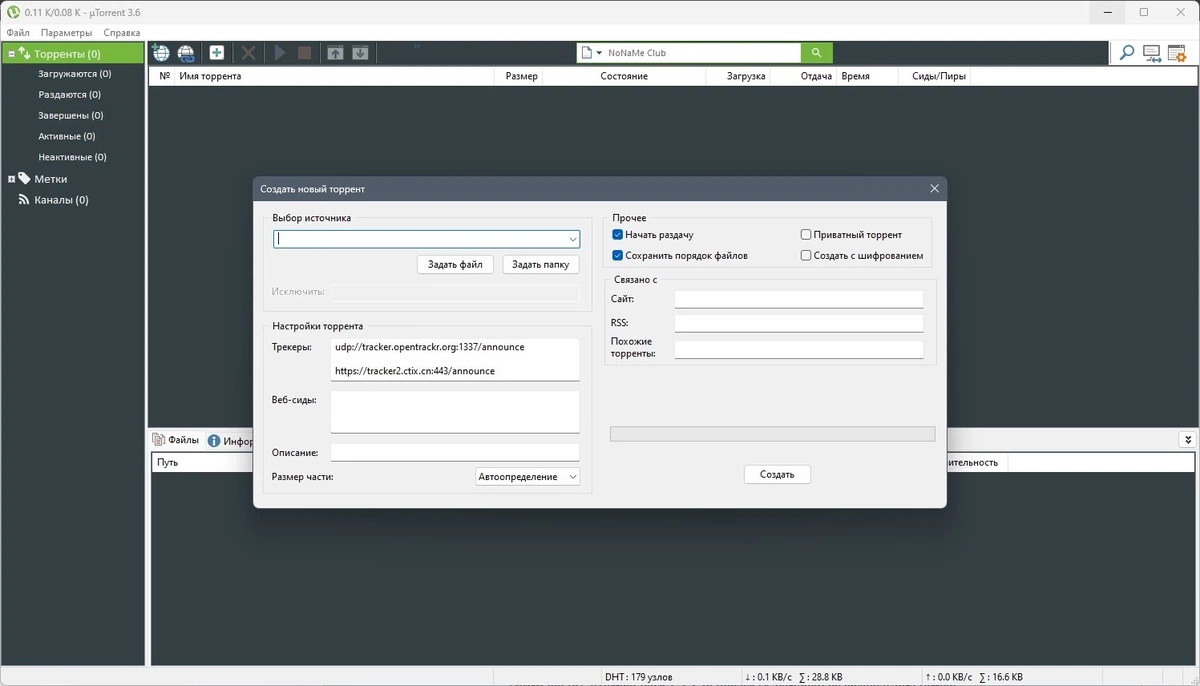
Task: Enable the Приватный торрент checkbox
Action: pos(806,235)
